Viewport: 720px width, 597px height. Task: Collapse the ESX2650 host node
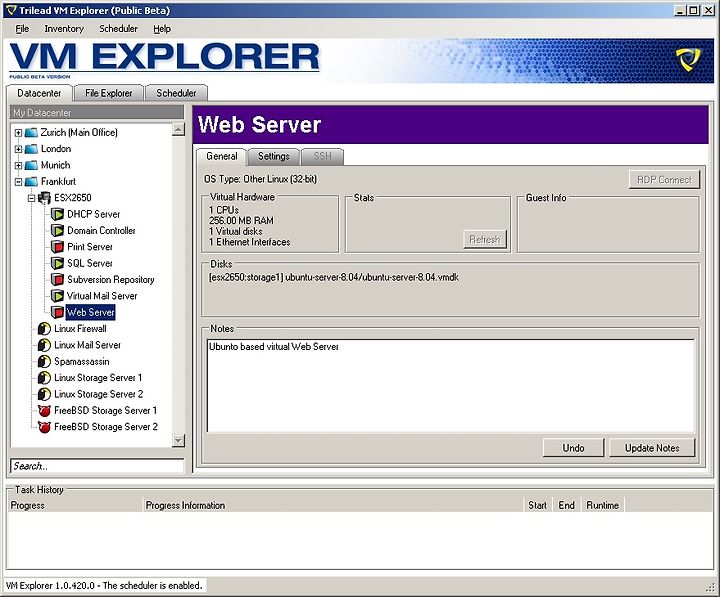(31, 198)
